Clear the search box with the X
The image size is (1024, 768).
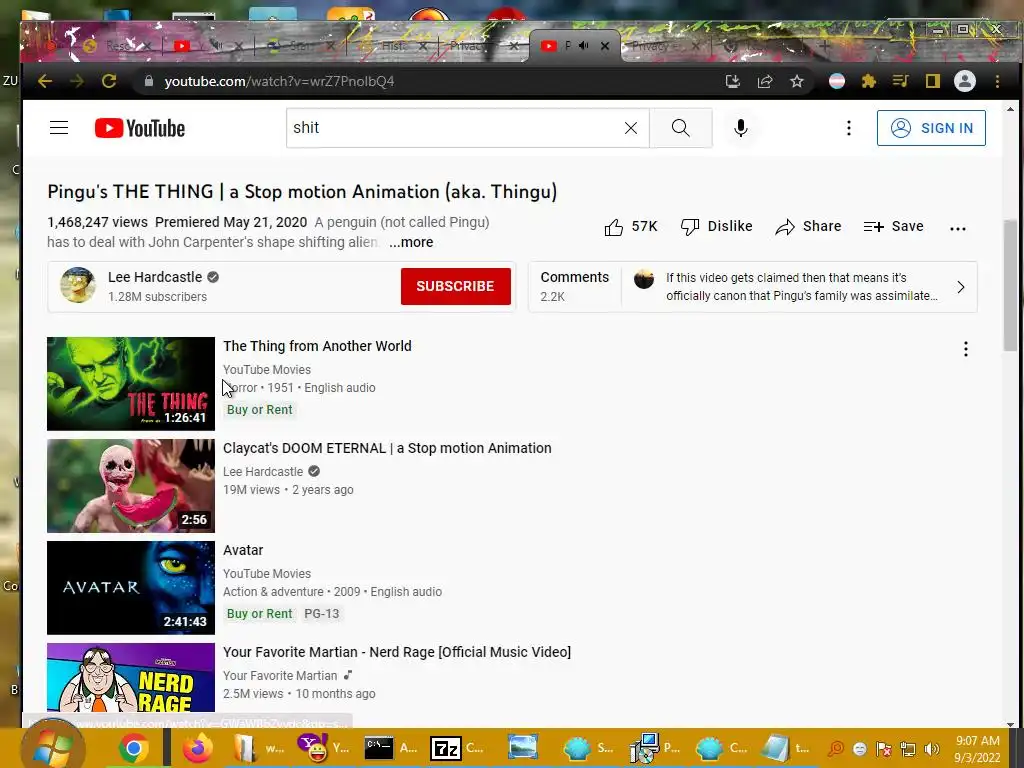click(x=631, y=128)
